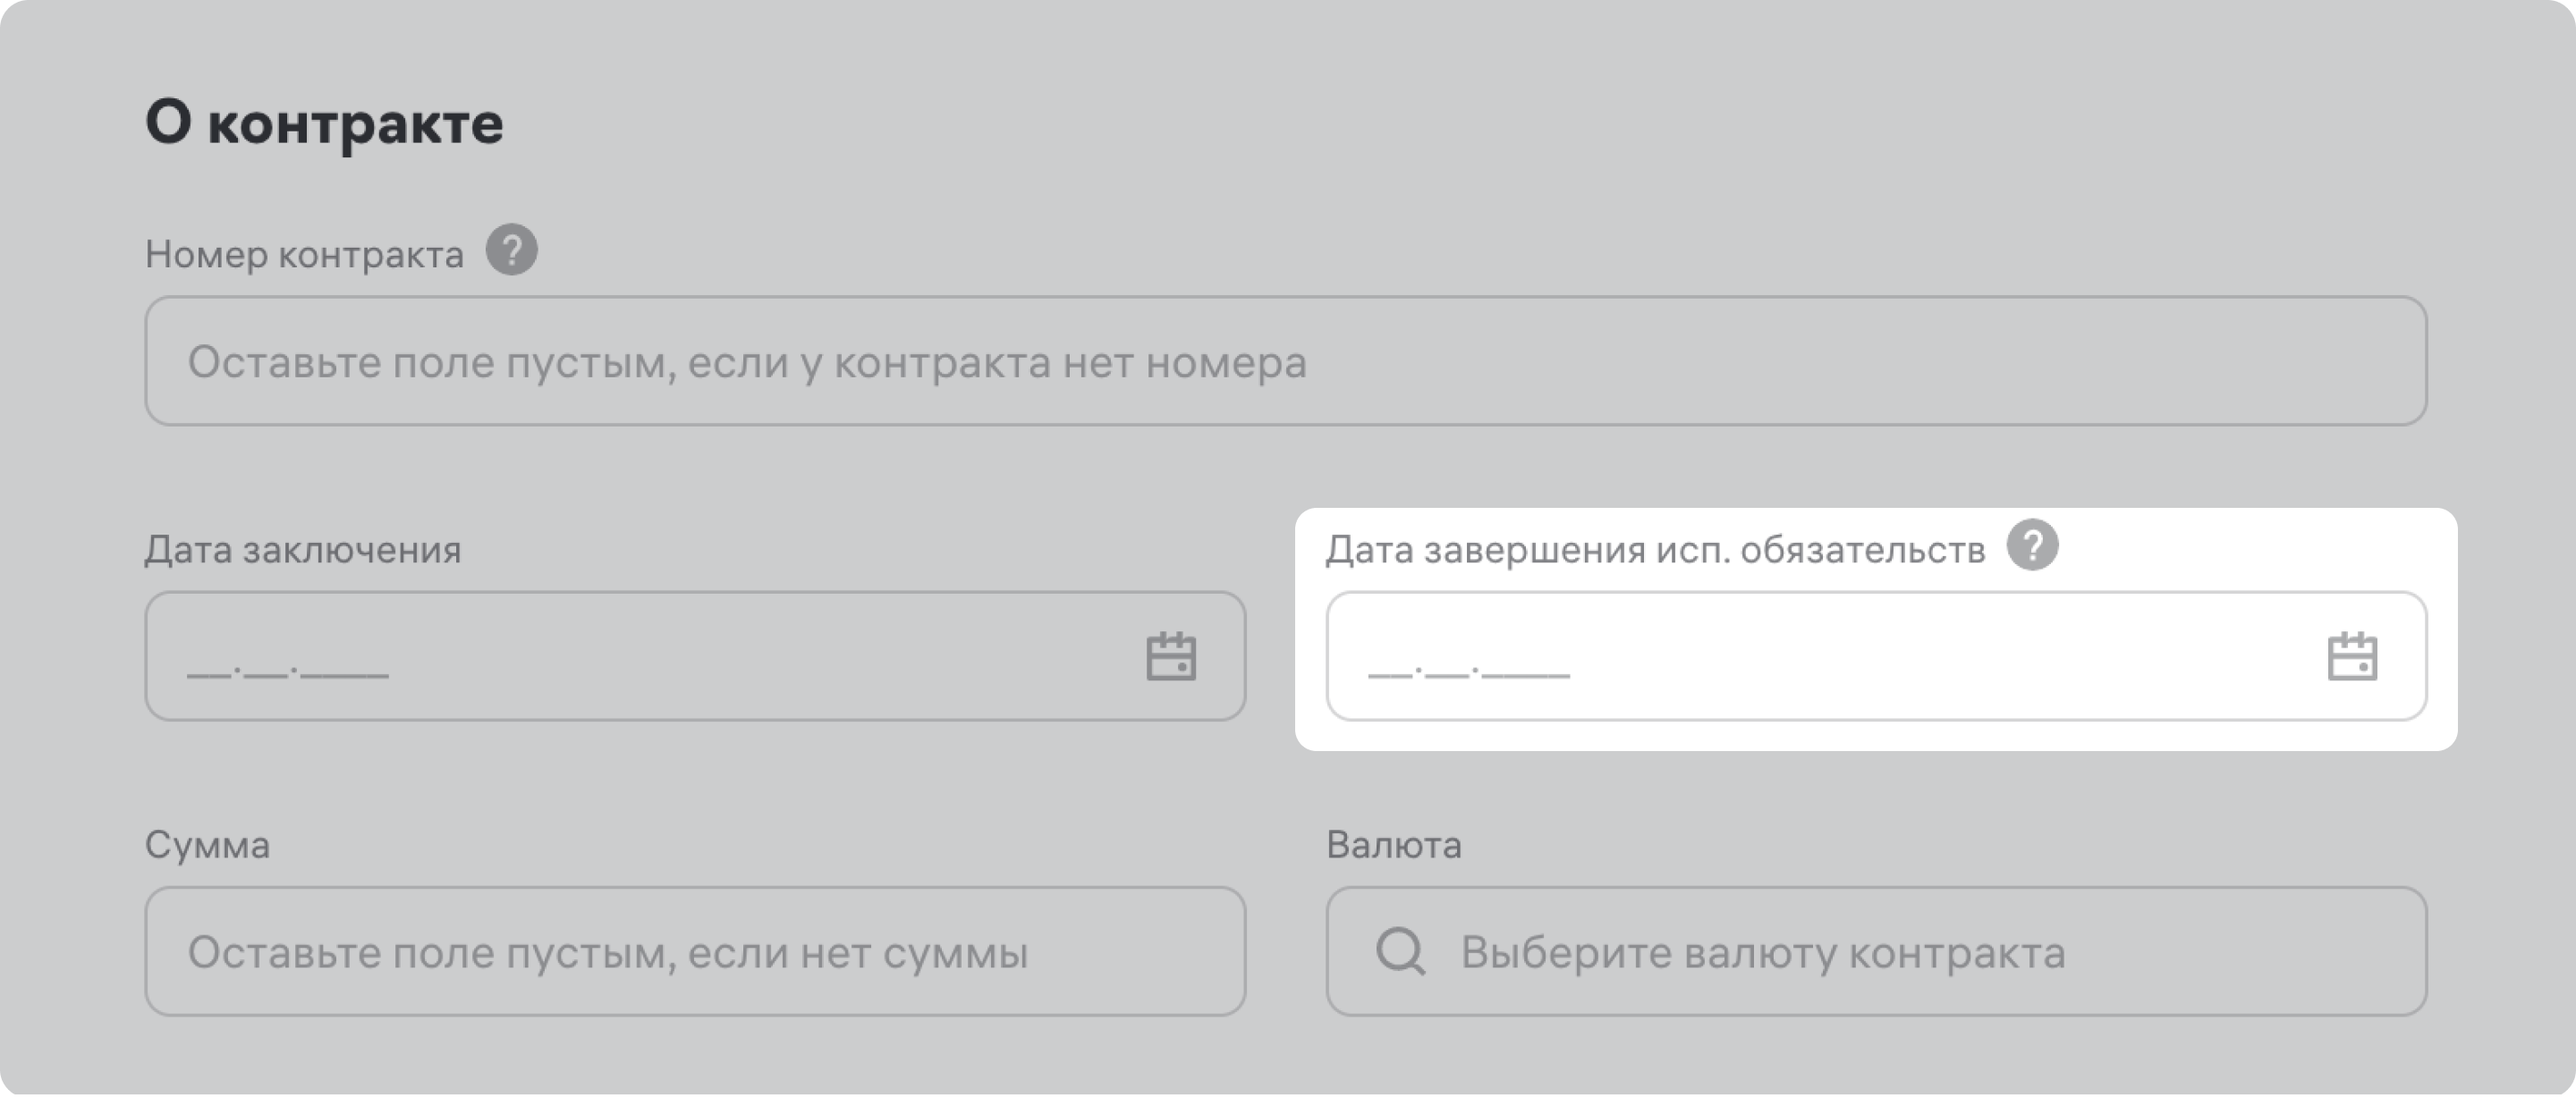The width and height of the screenshot is (2576, 1098).
Task: Click the 'Дата завершения исп. обязательств' label
Action: click(x=1655, y=550)
